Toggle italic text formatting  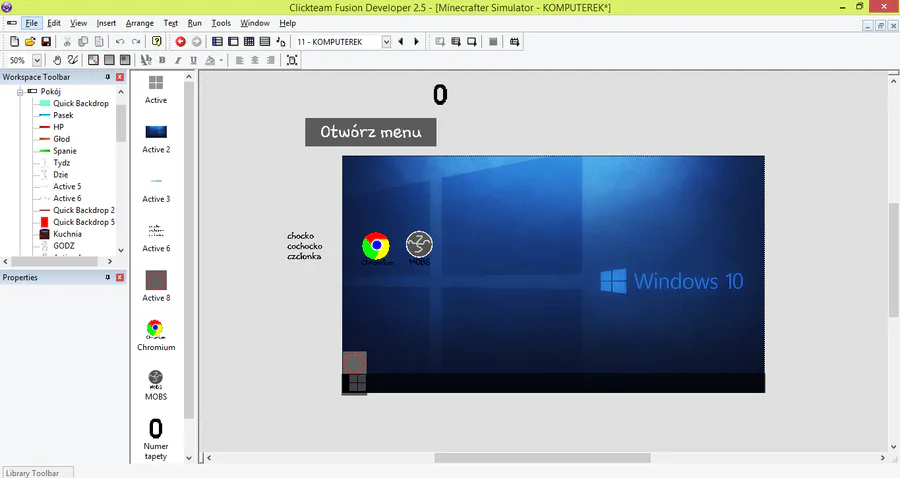178,60
